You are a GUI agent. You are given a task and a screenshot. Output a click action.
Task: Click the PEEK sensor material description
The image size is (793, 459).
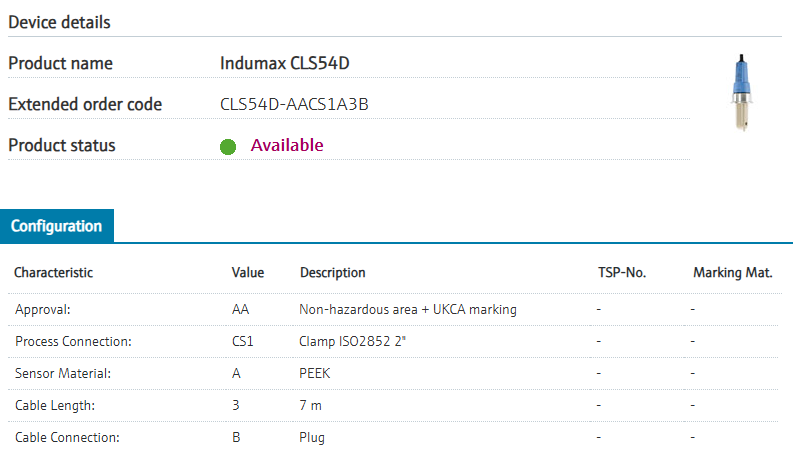point(315,374)
